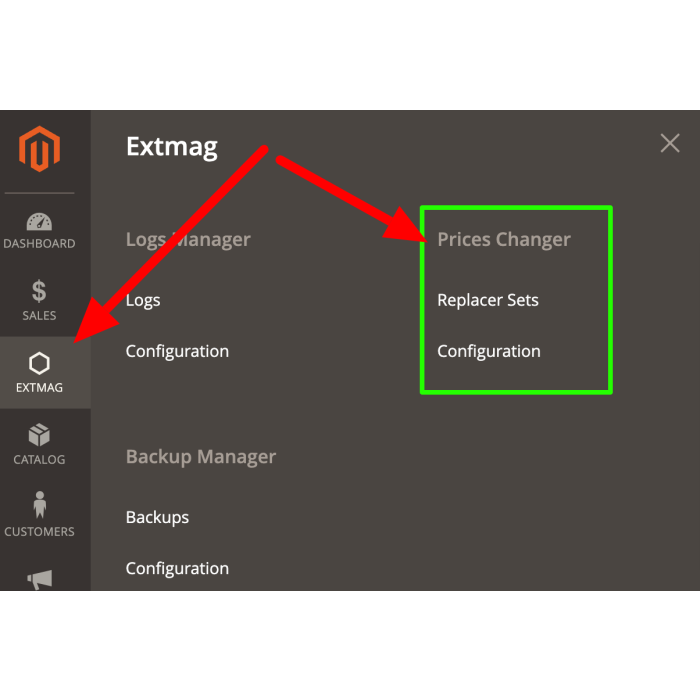Image resolution: width=700 pixels, height=700 pixels.
Task: Click the Prices Changer section heading
Action: [504, 240]
